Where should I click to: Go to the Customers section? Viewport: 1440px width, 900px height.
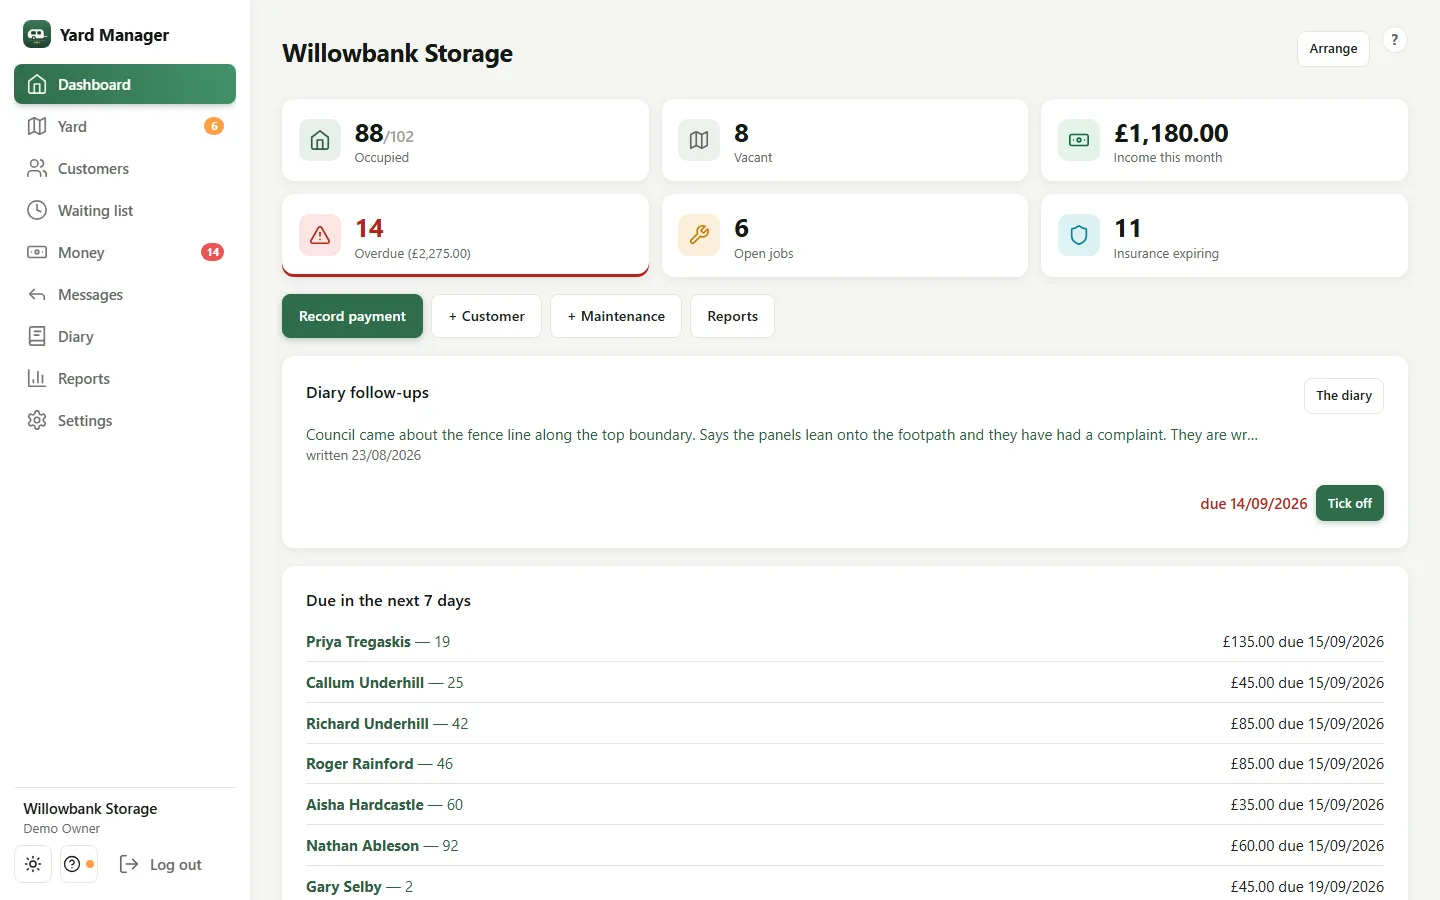pos(125,168)
